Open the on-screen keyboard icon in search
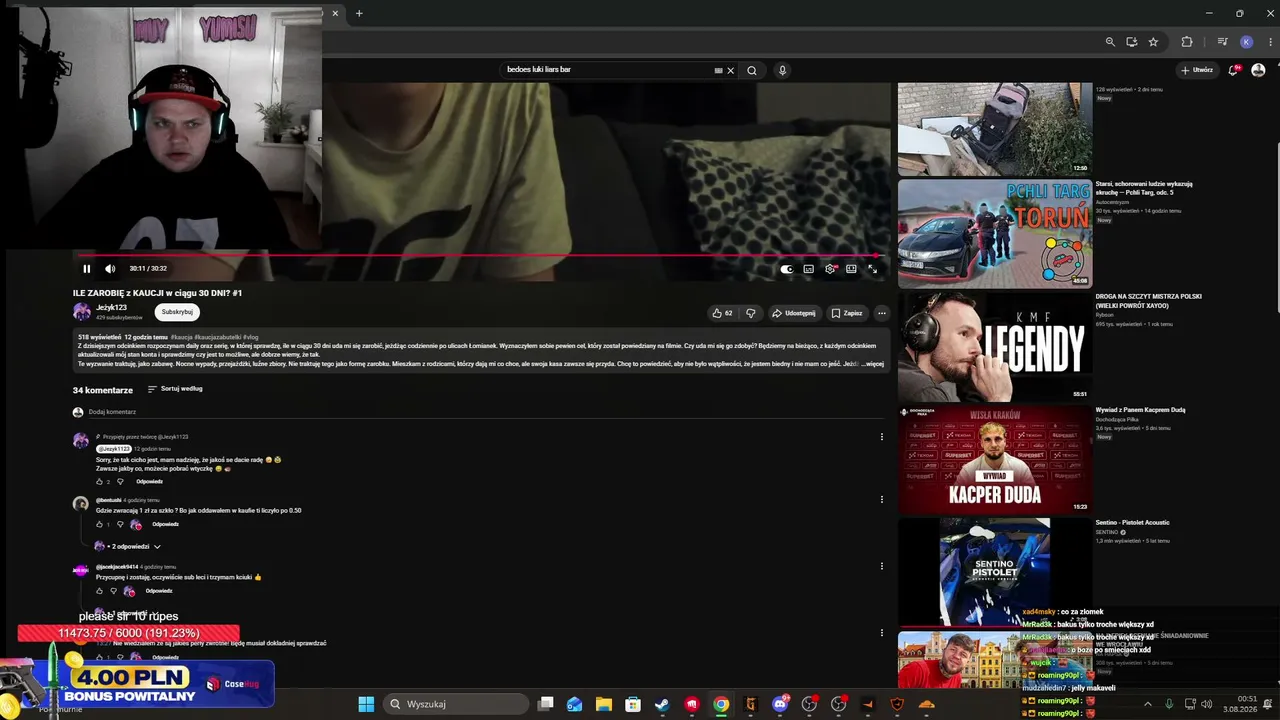Viewport: 1280px width, 720px height. click(718, 70)
